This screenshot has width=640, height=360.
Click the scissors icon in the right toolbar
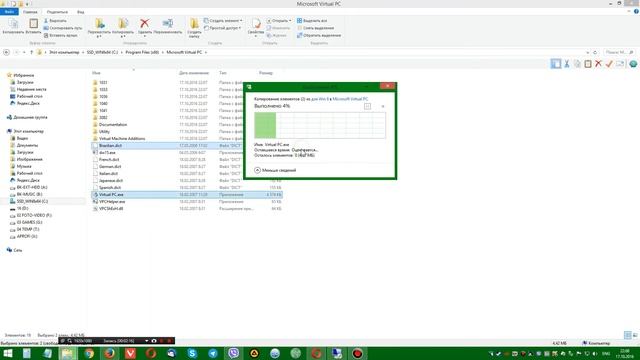(567, 64)
